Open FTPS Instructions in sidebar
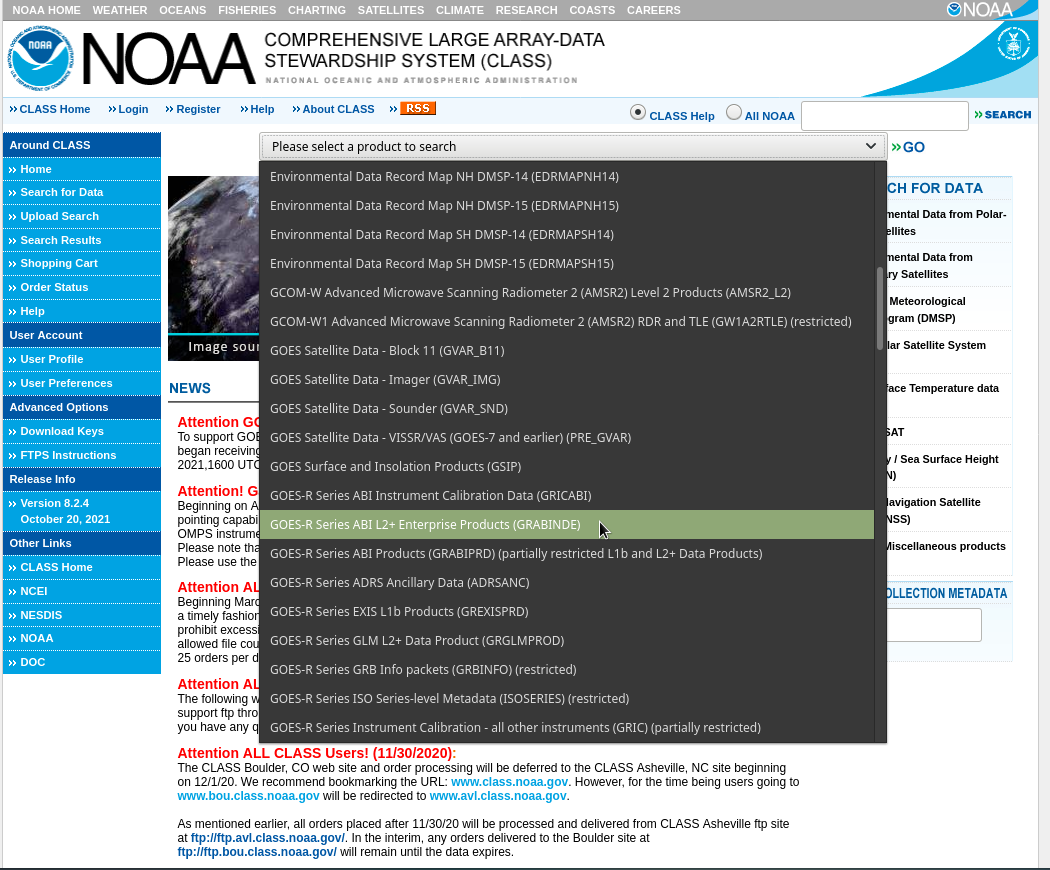 [x=68, y=455]
